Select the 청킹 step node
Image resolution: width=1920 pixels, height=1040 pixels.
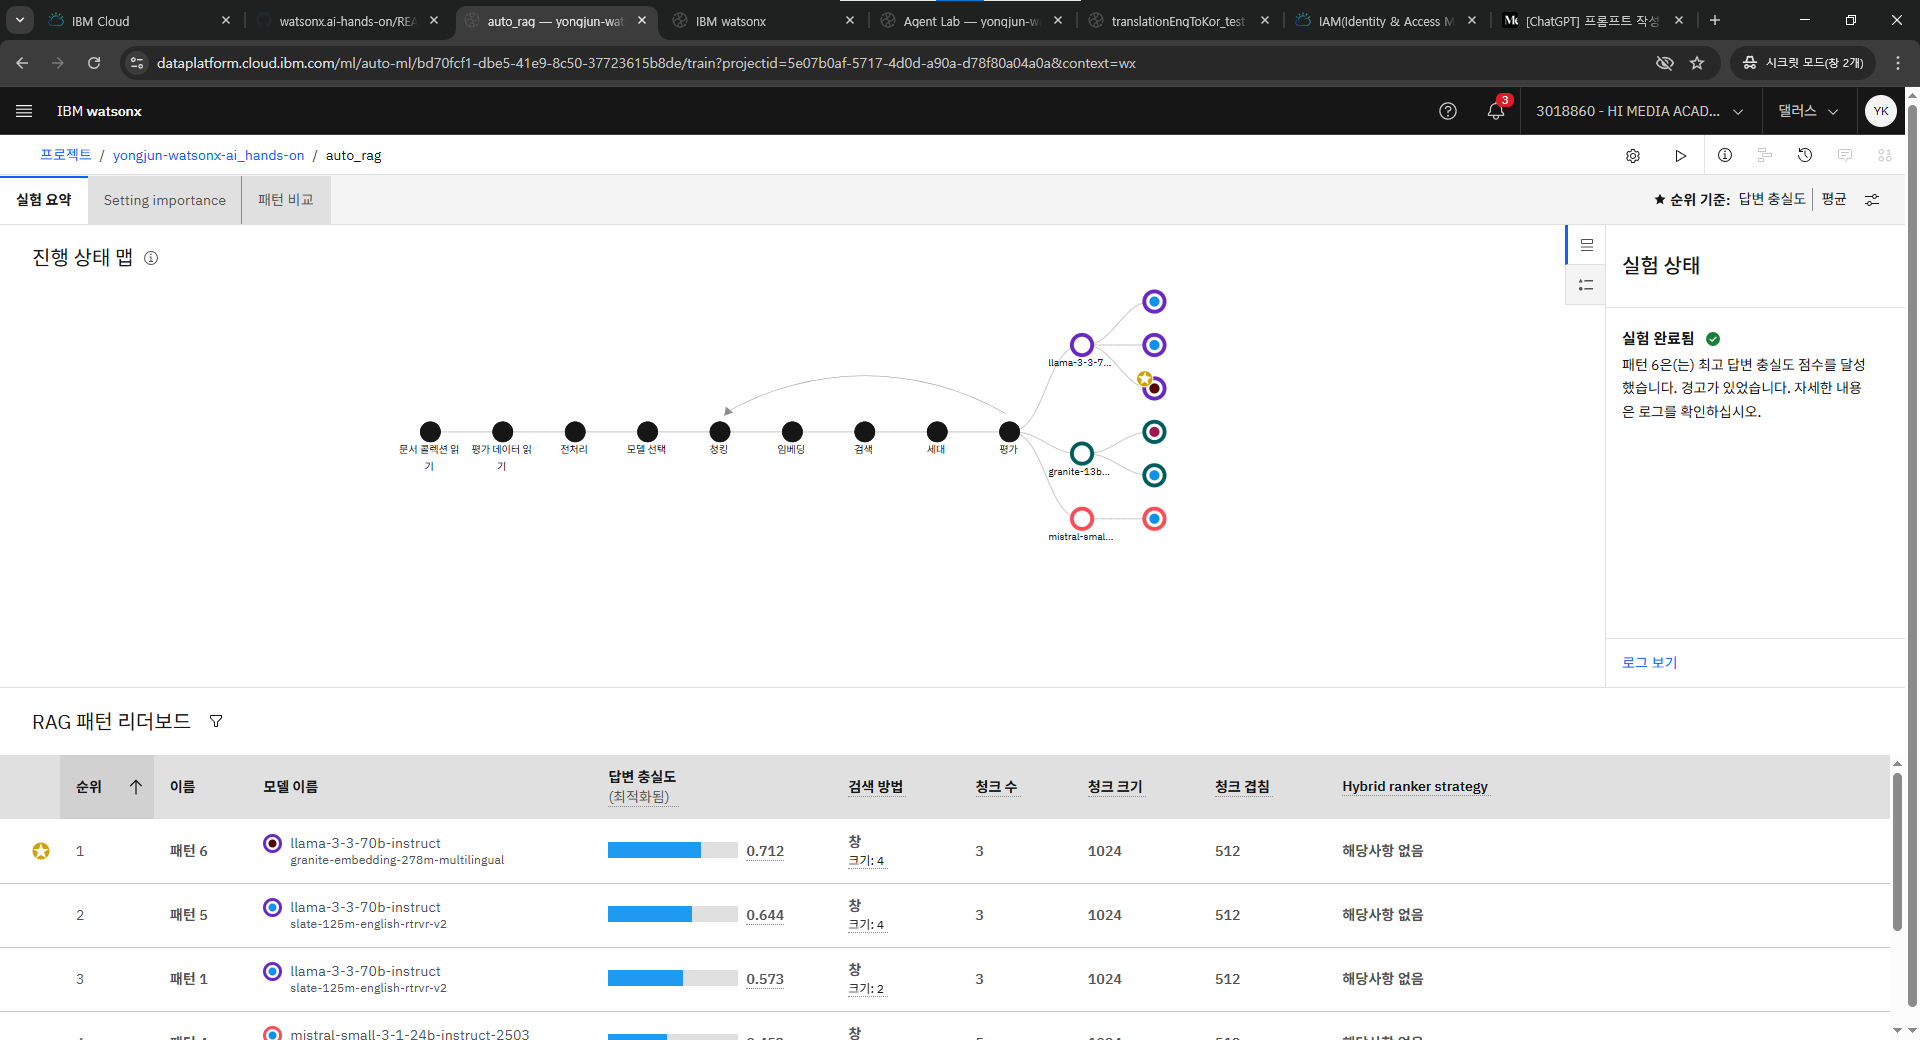click(720, 431)
